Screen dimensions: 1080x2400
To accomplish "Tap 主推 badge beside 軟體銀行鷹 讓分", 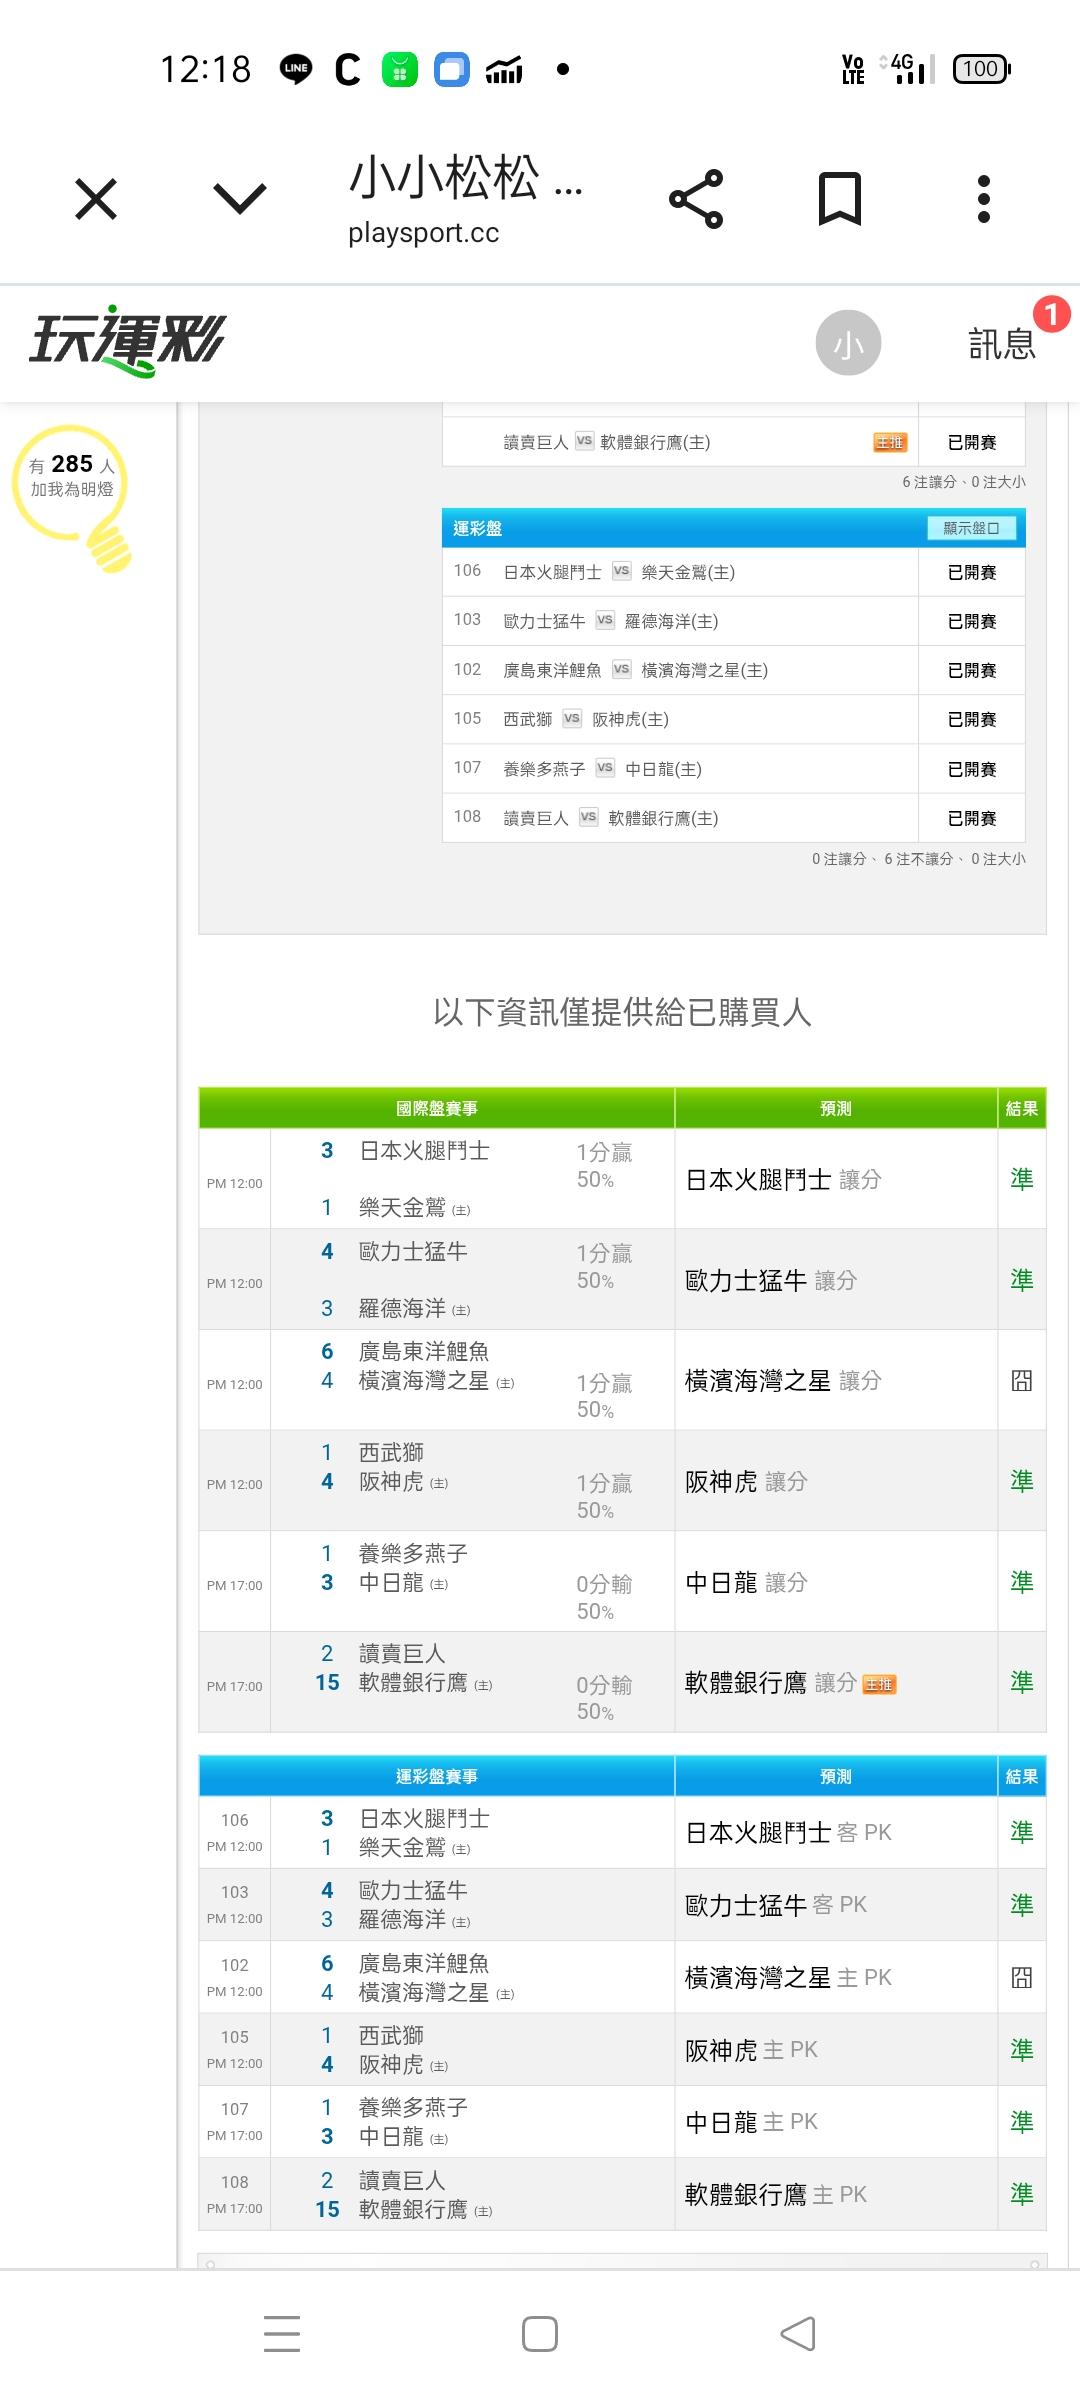I will click(x=879, y=1685).
